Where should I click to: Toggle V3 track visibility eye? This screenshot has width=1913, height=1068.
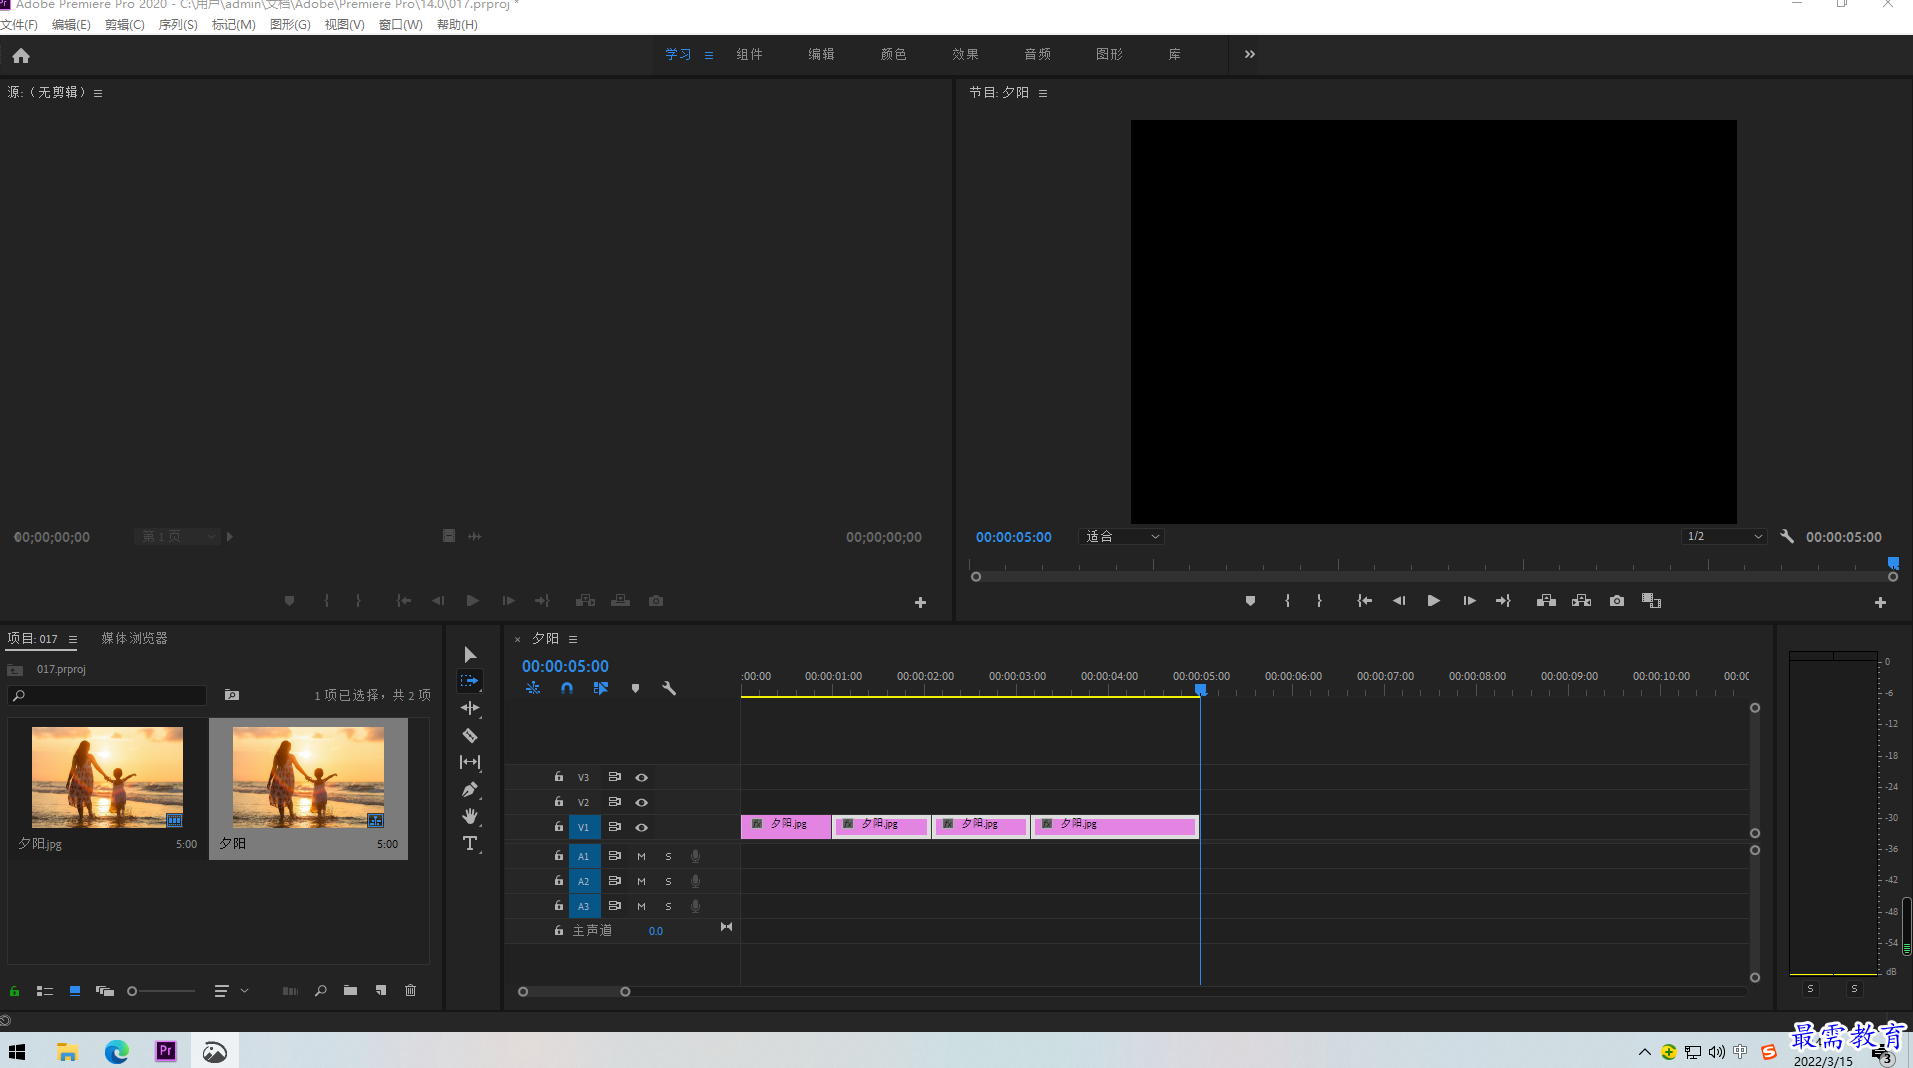coord(642,777)
